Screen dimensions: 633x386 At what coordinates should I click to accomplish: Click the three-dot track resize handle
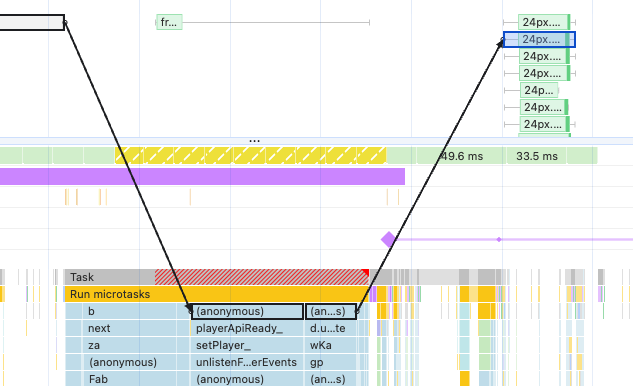point(254,141)
